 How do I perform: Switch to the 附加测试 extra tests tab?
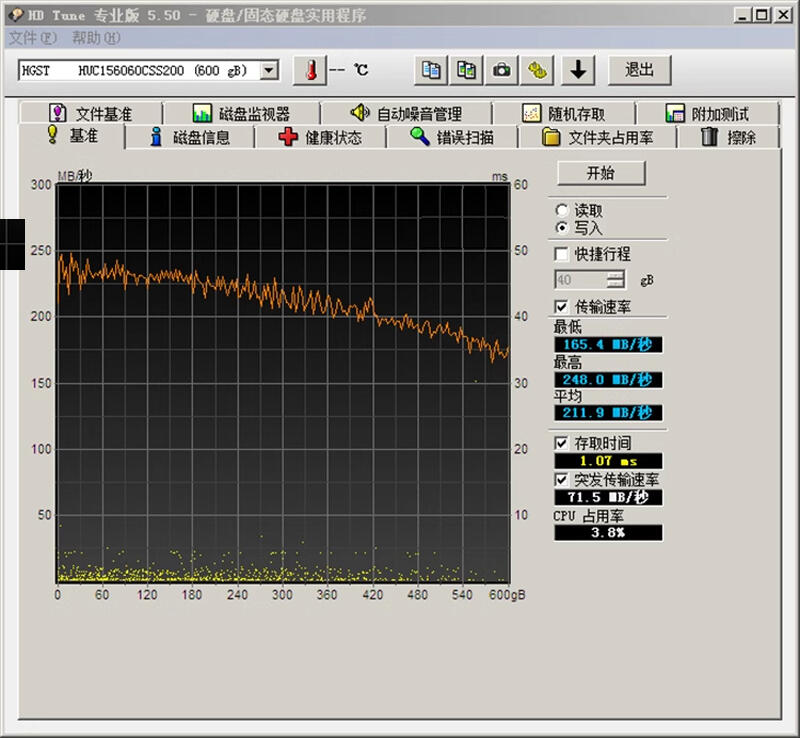[x=708, y=113]
